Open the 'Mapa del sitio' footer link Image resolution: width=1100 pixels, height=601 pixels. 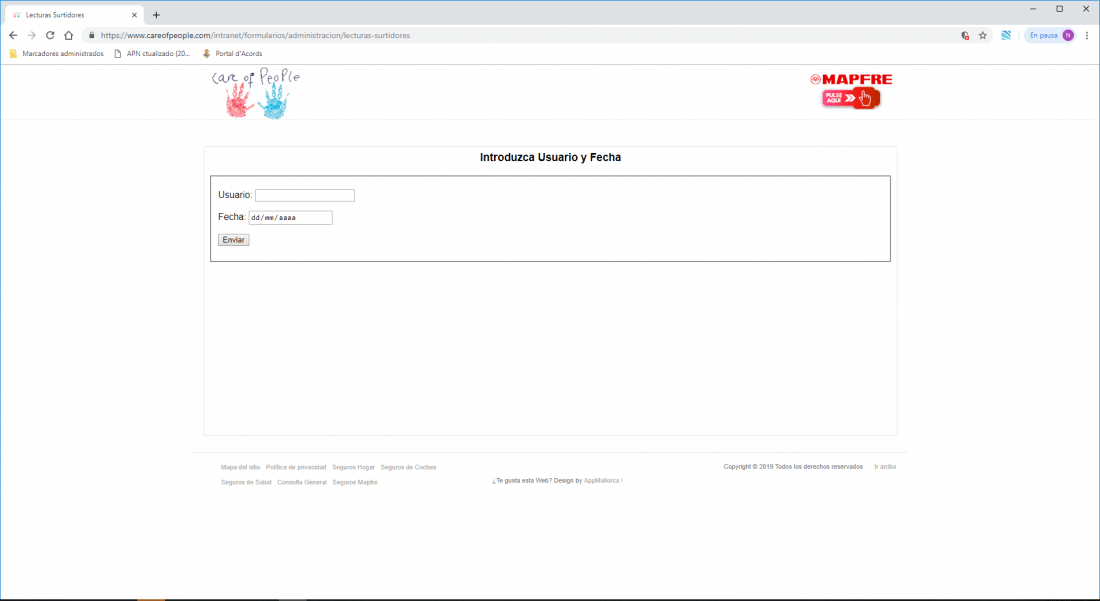241,467
